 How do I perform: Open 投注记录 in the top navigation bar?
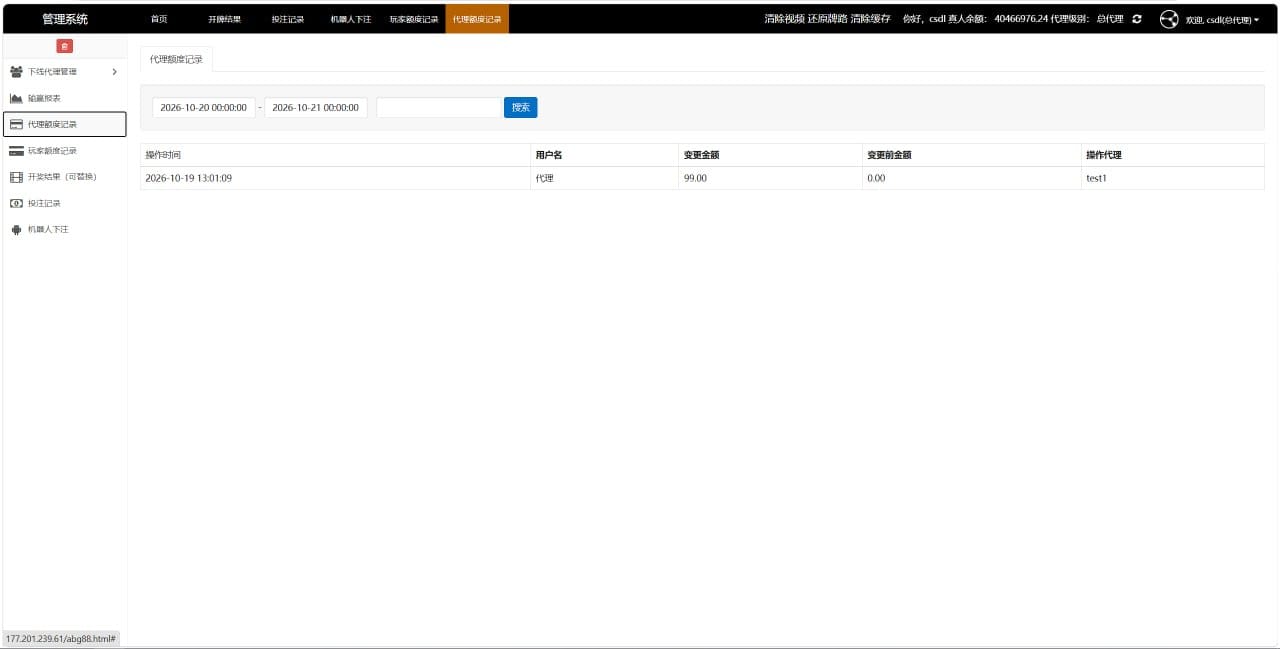pyautogui.click(x=288, y=19)
